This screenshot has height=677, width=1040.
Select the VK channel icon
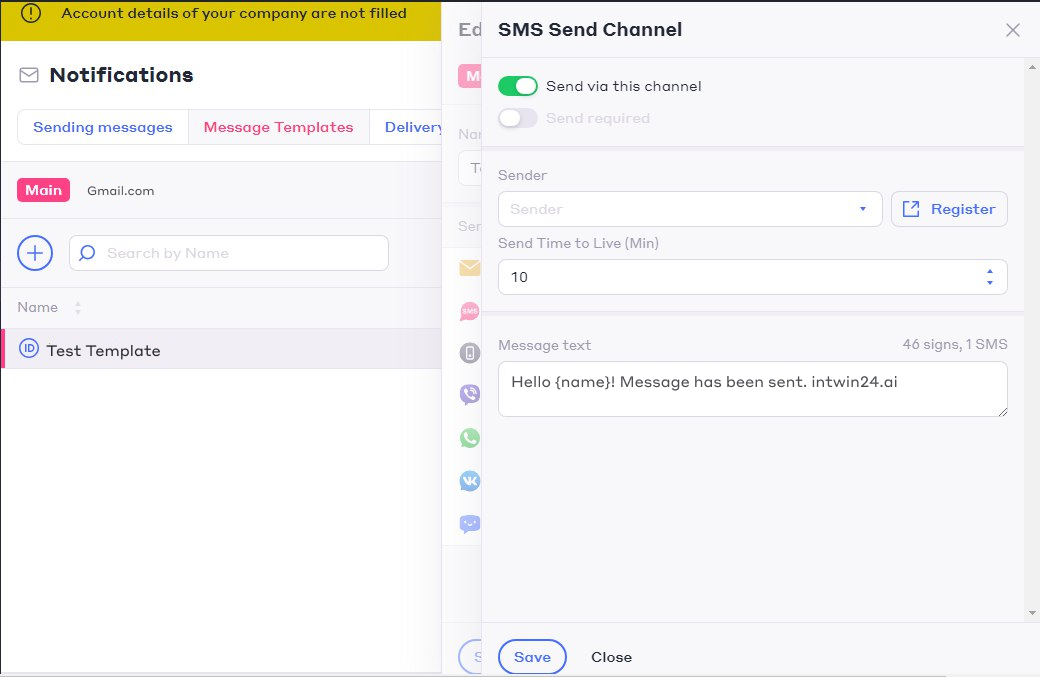pyautogui.click(x=469, y=481)
